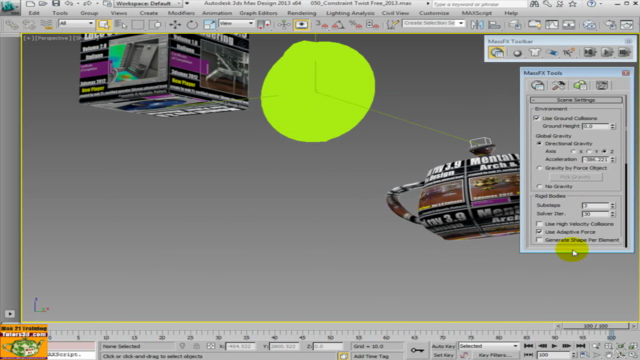Open the Rendering menu
640x360 pixels.
pos(302,13)
